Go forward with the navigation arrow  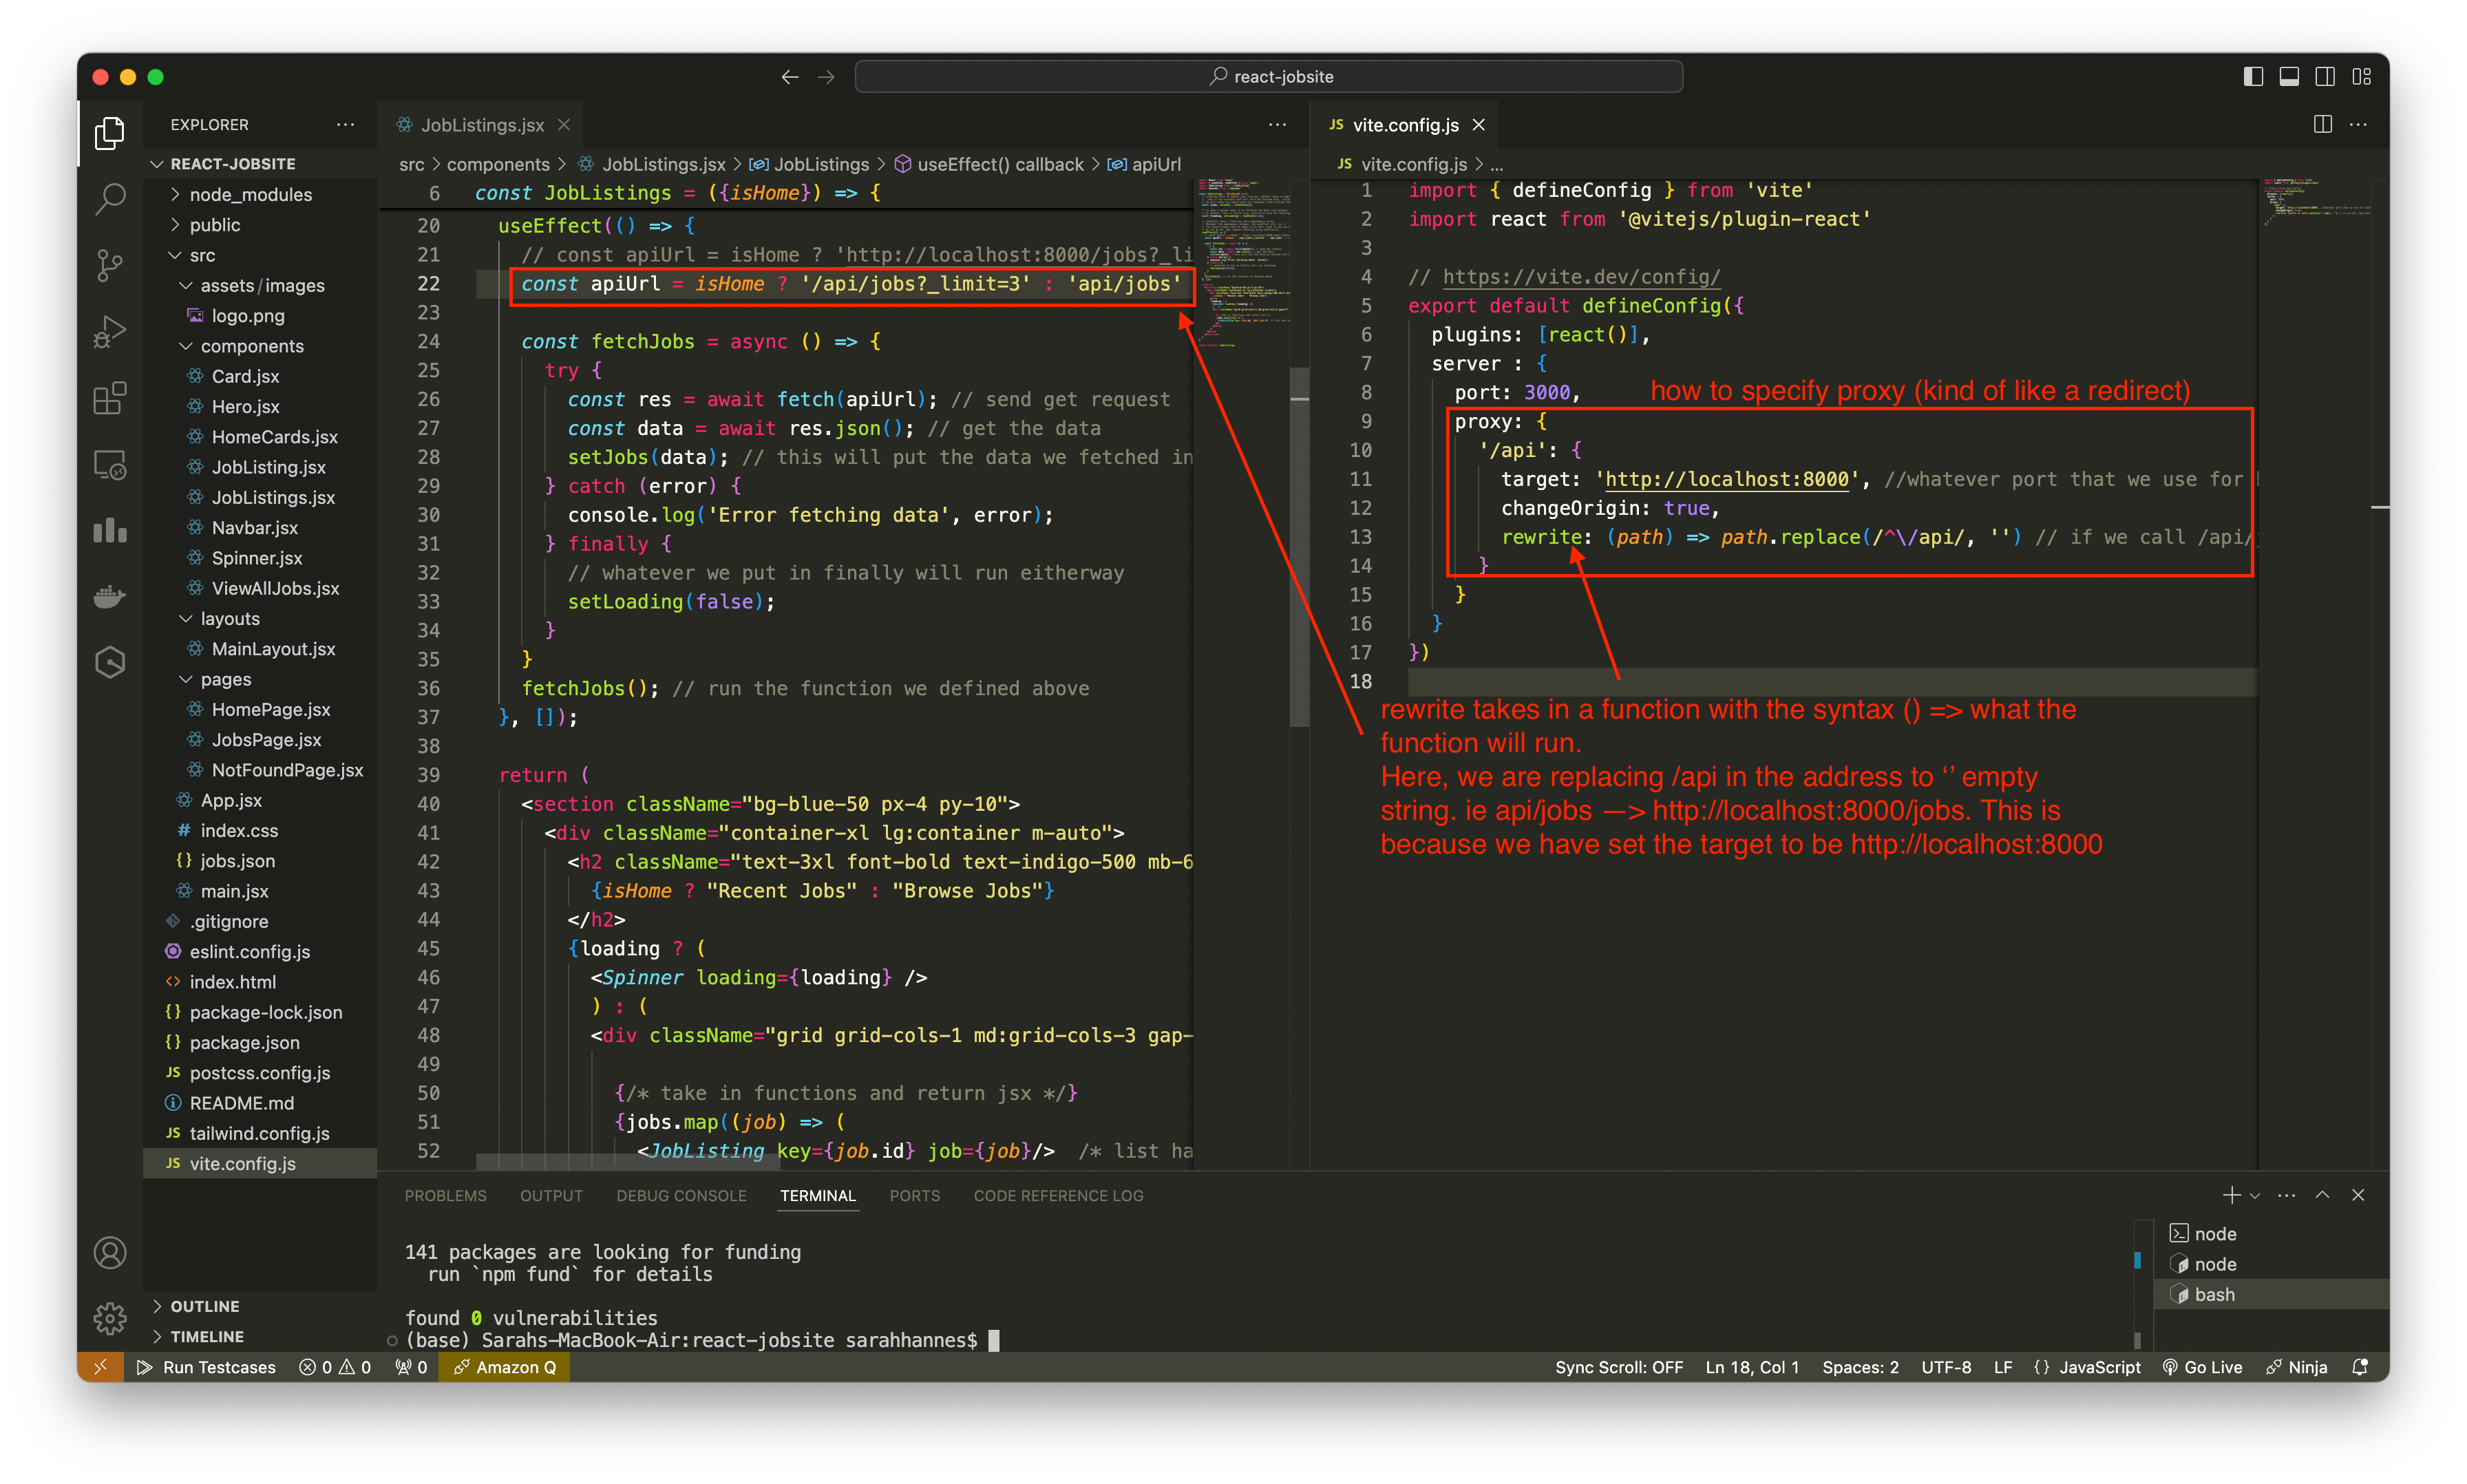[826, 77]
